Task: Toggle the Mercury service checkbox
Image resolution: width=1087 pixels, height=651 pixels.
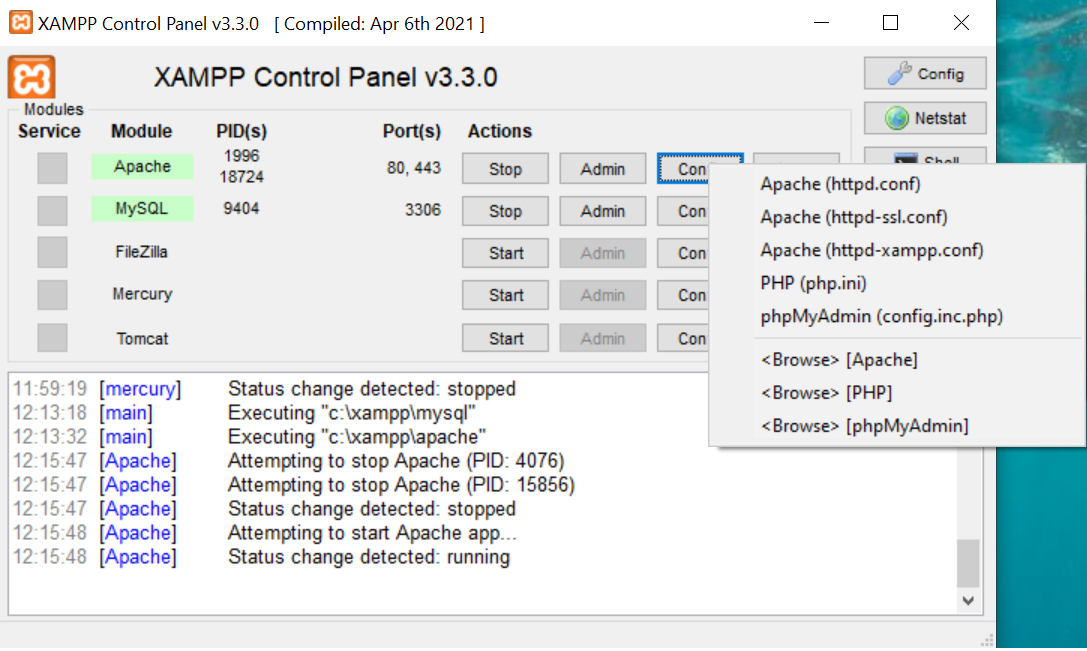Action: (52, 295)
